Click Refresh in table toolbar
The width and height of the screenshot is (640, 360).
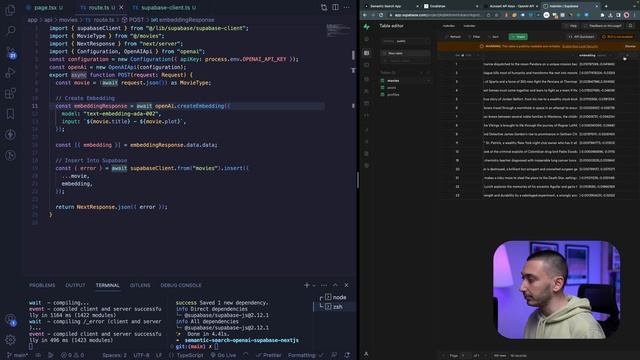(453, 37)
